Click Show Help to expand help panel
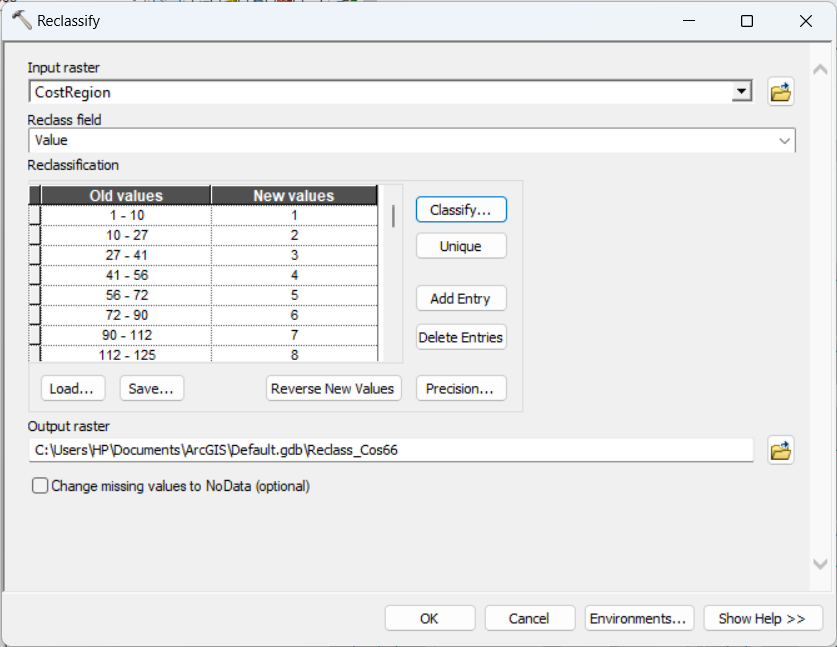This screenshot has height=647, width=837. click(763, 618)
